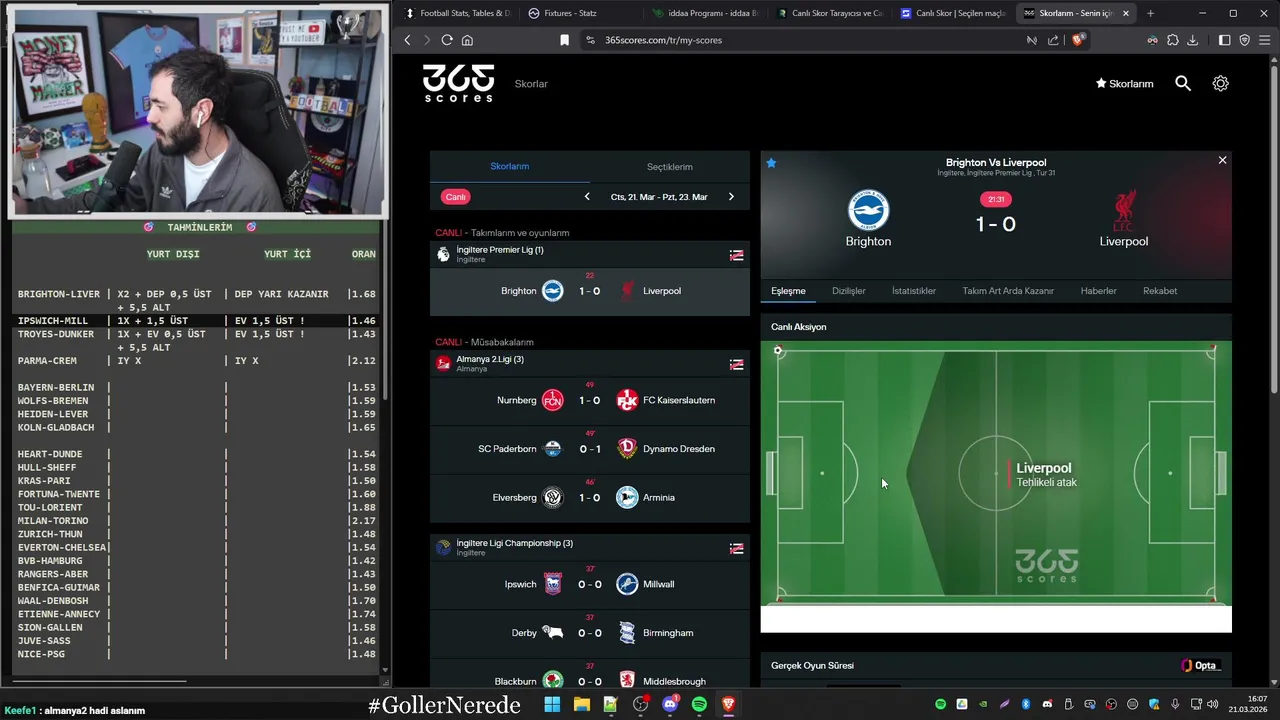Toggle the Canlı live filter
Screen dimensions: 1280x720
pos(456,197)
